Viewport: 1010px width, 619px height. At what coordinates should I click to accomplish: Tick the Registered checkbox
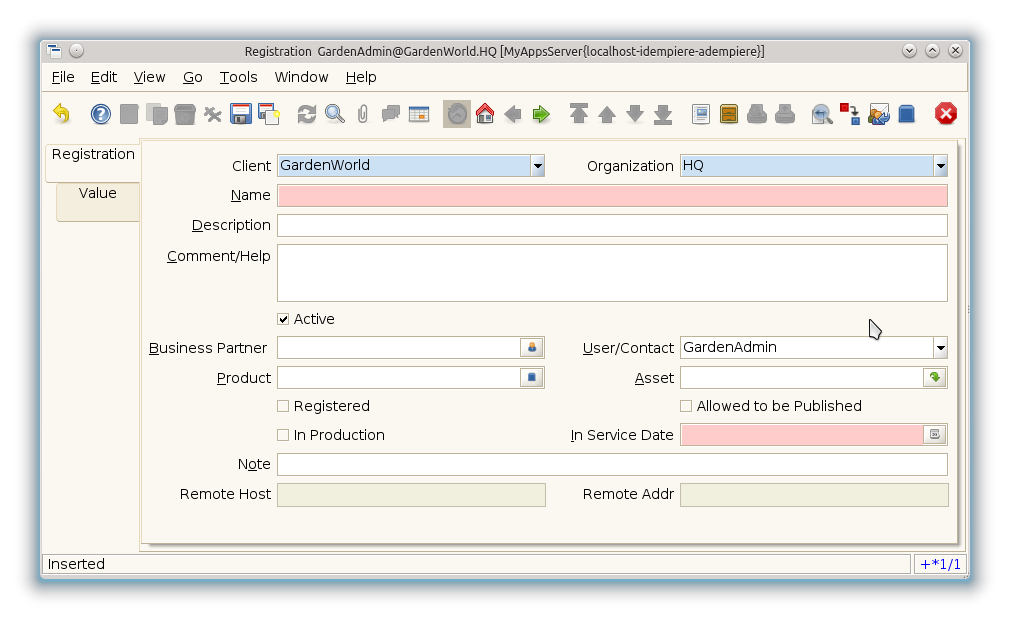click(x=284, y=406)
